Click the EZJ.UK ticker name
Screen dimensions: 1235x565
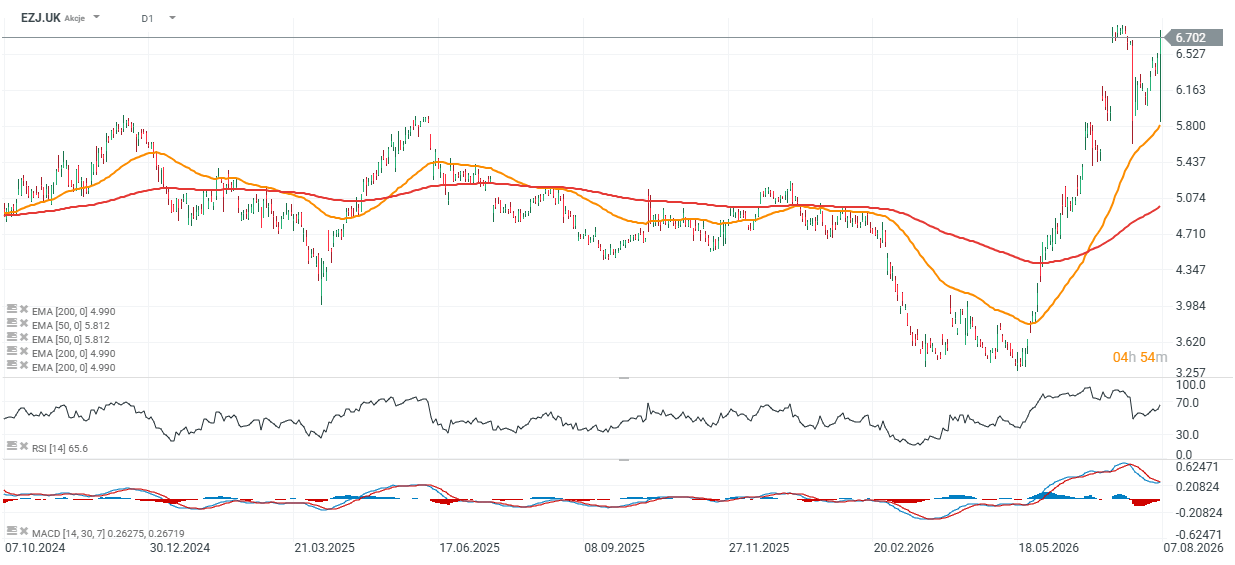[x=41, y=18]
